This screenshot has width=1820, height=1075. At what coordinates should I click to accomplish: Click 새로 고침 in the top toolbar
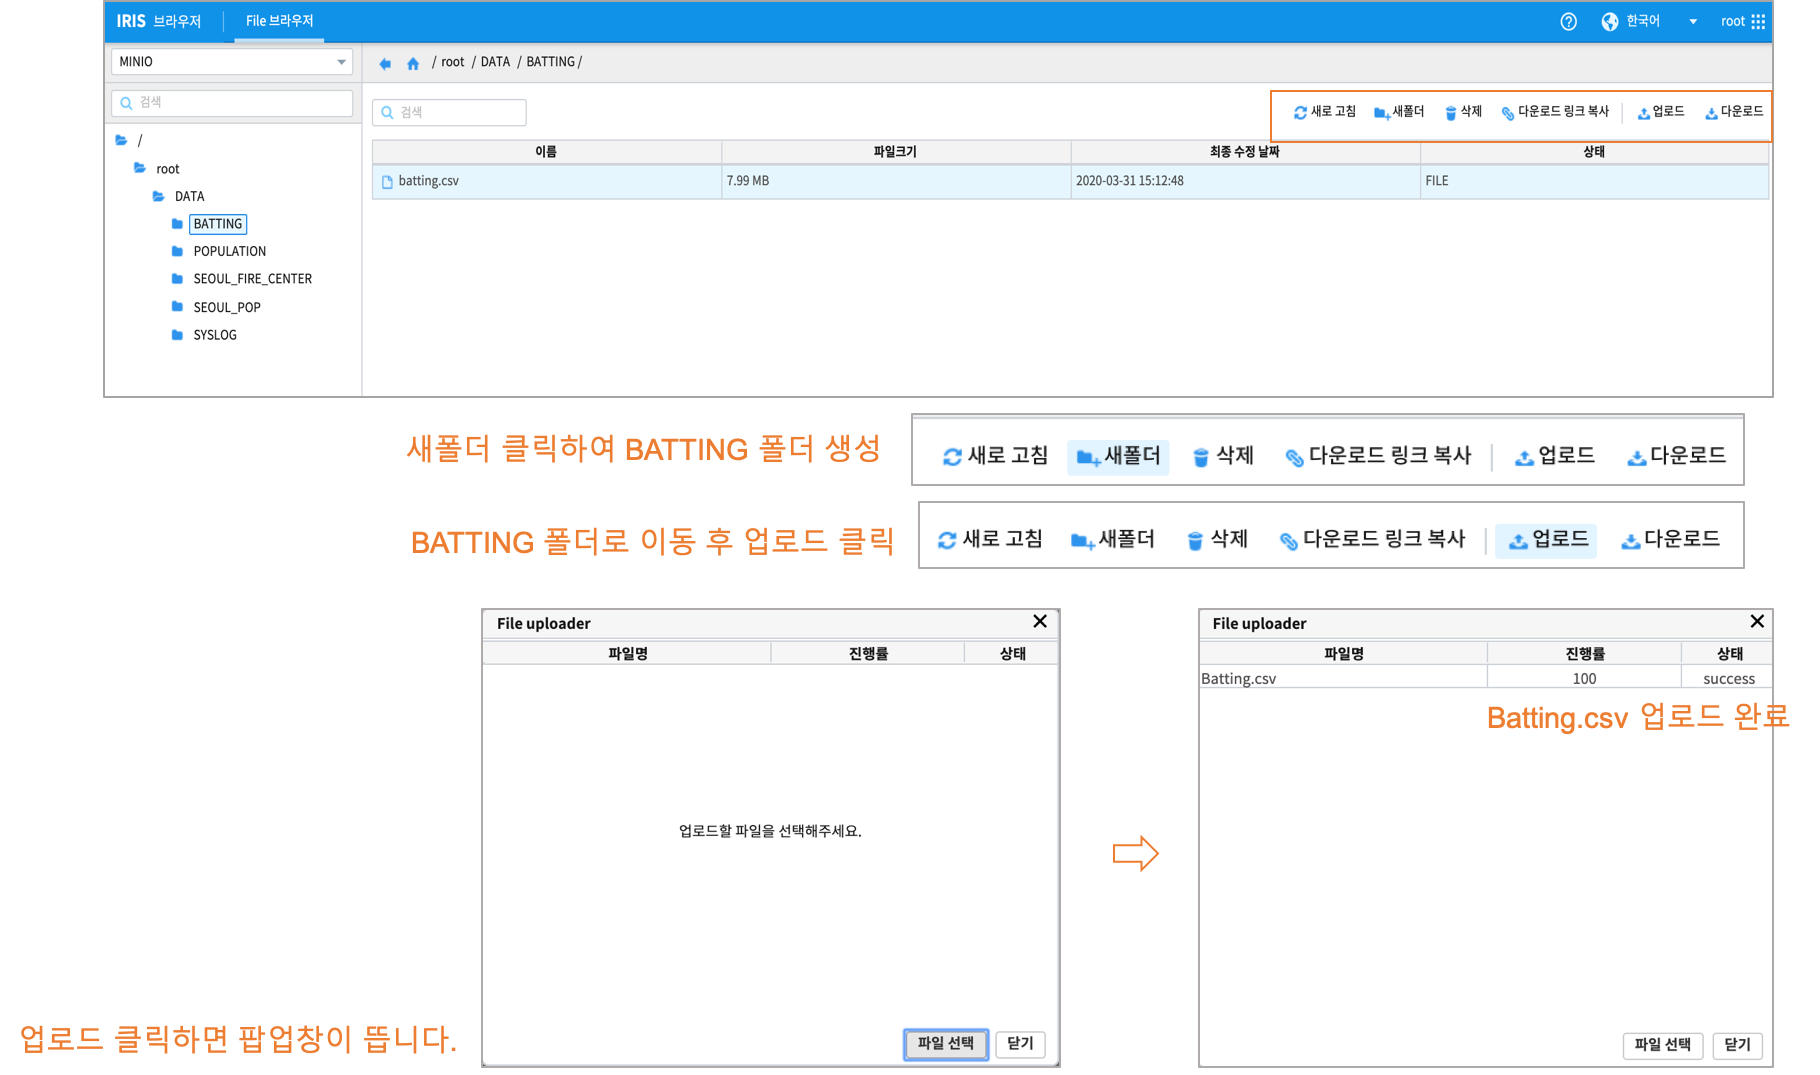(x=1324, y=112)
